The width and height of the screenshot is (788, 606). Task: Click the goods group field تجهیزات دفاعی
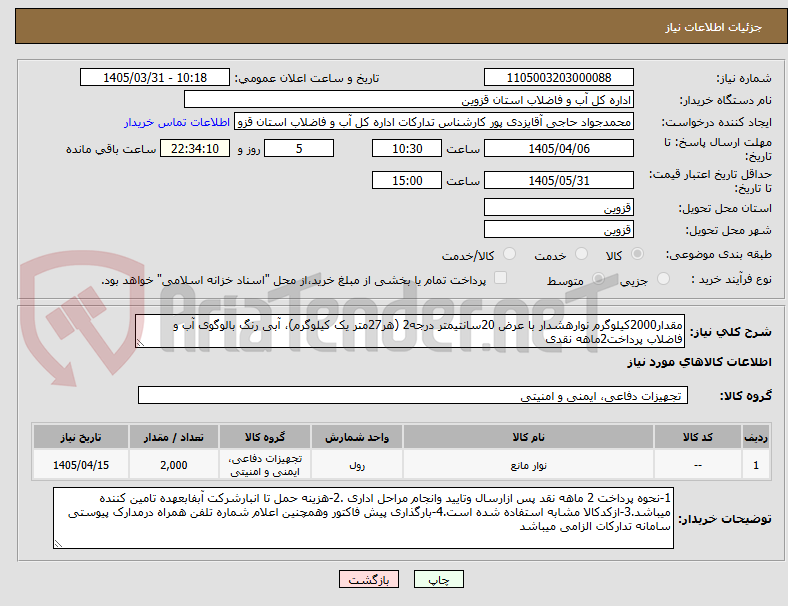coord(413,395)
